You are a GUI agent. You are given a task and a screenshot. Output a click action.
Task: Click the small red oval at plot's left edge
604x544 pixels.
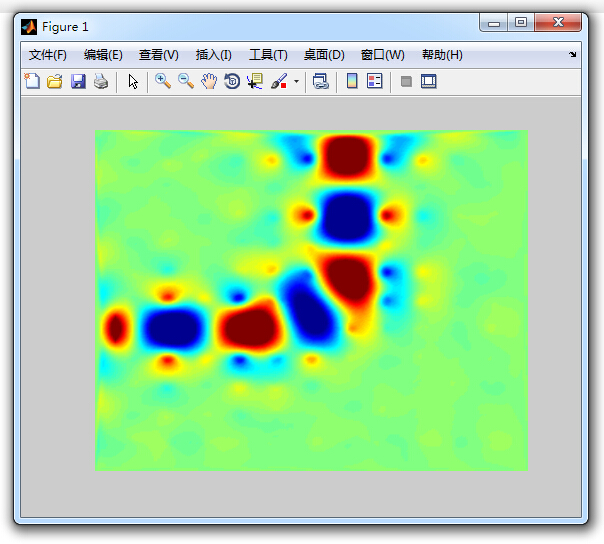coord(116,329)
